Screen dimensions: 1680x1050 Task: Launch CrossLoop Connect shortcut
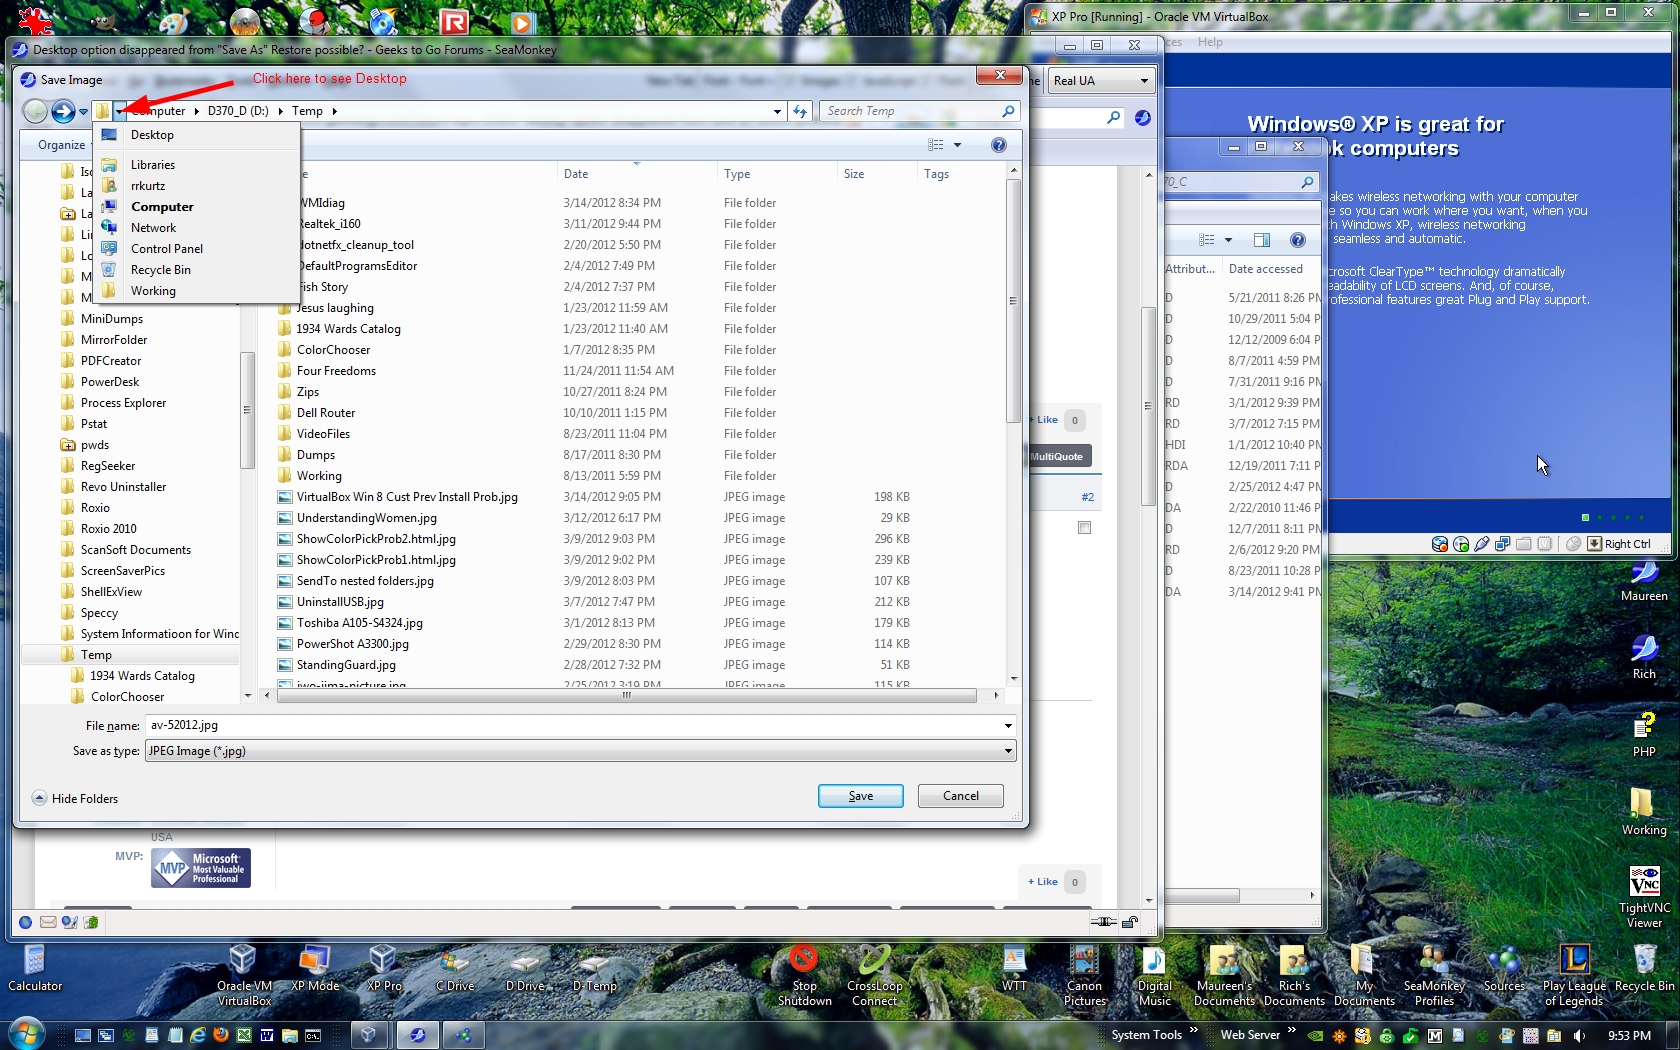[875, 975]
